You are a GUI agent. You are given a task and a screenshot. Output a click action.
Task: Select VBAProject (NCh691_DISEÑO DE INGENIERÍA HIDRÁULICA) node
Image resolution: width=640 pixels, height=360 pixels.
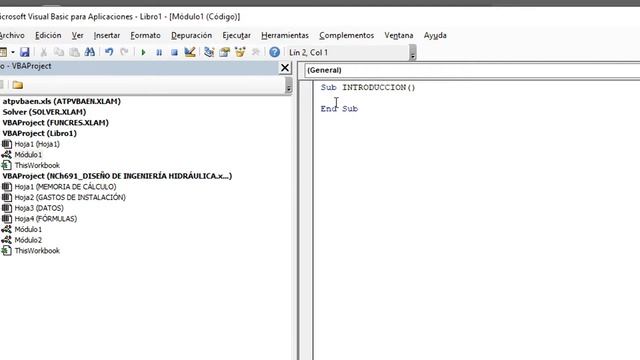pyautogui.click(x=117, y=176)
